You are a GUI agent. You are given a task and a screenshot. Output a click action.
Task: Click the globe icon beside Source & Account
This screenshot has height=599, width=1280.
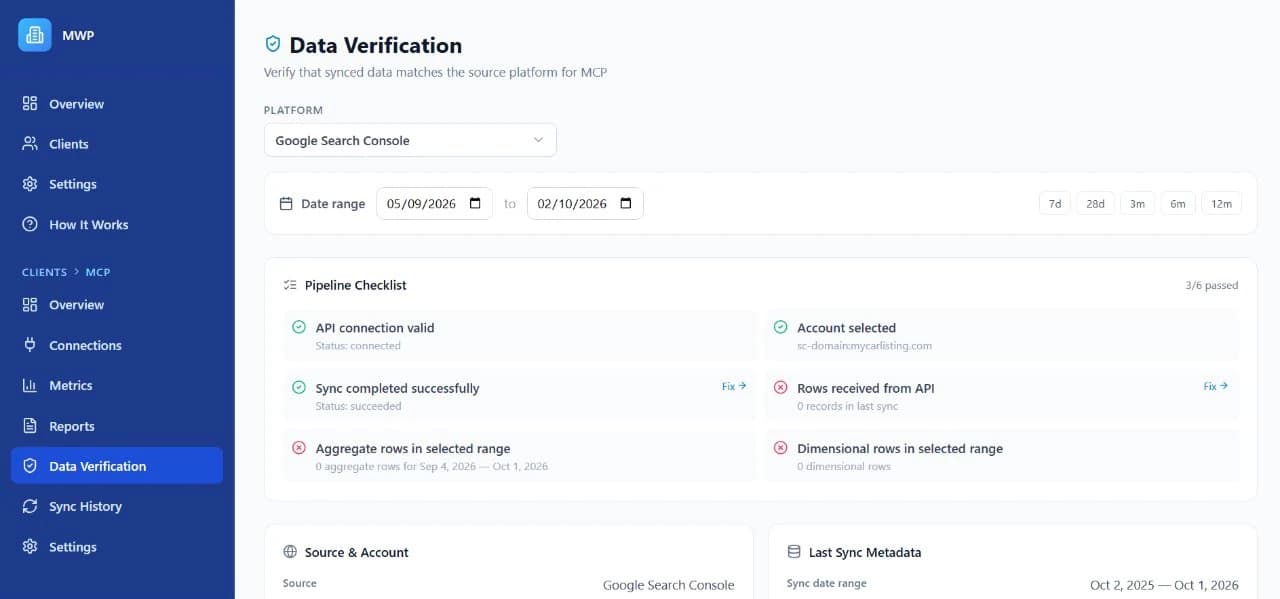pyautogui.click(x=290, y=552)
